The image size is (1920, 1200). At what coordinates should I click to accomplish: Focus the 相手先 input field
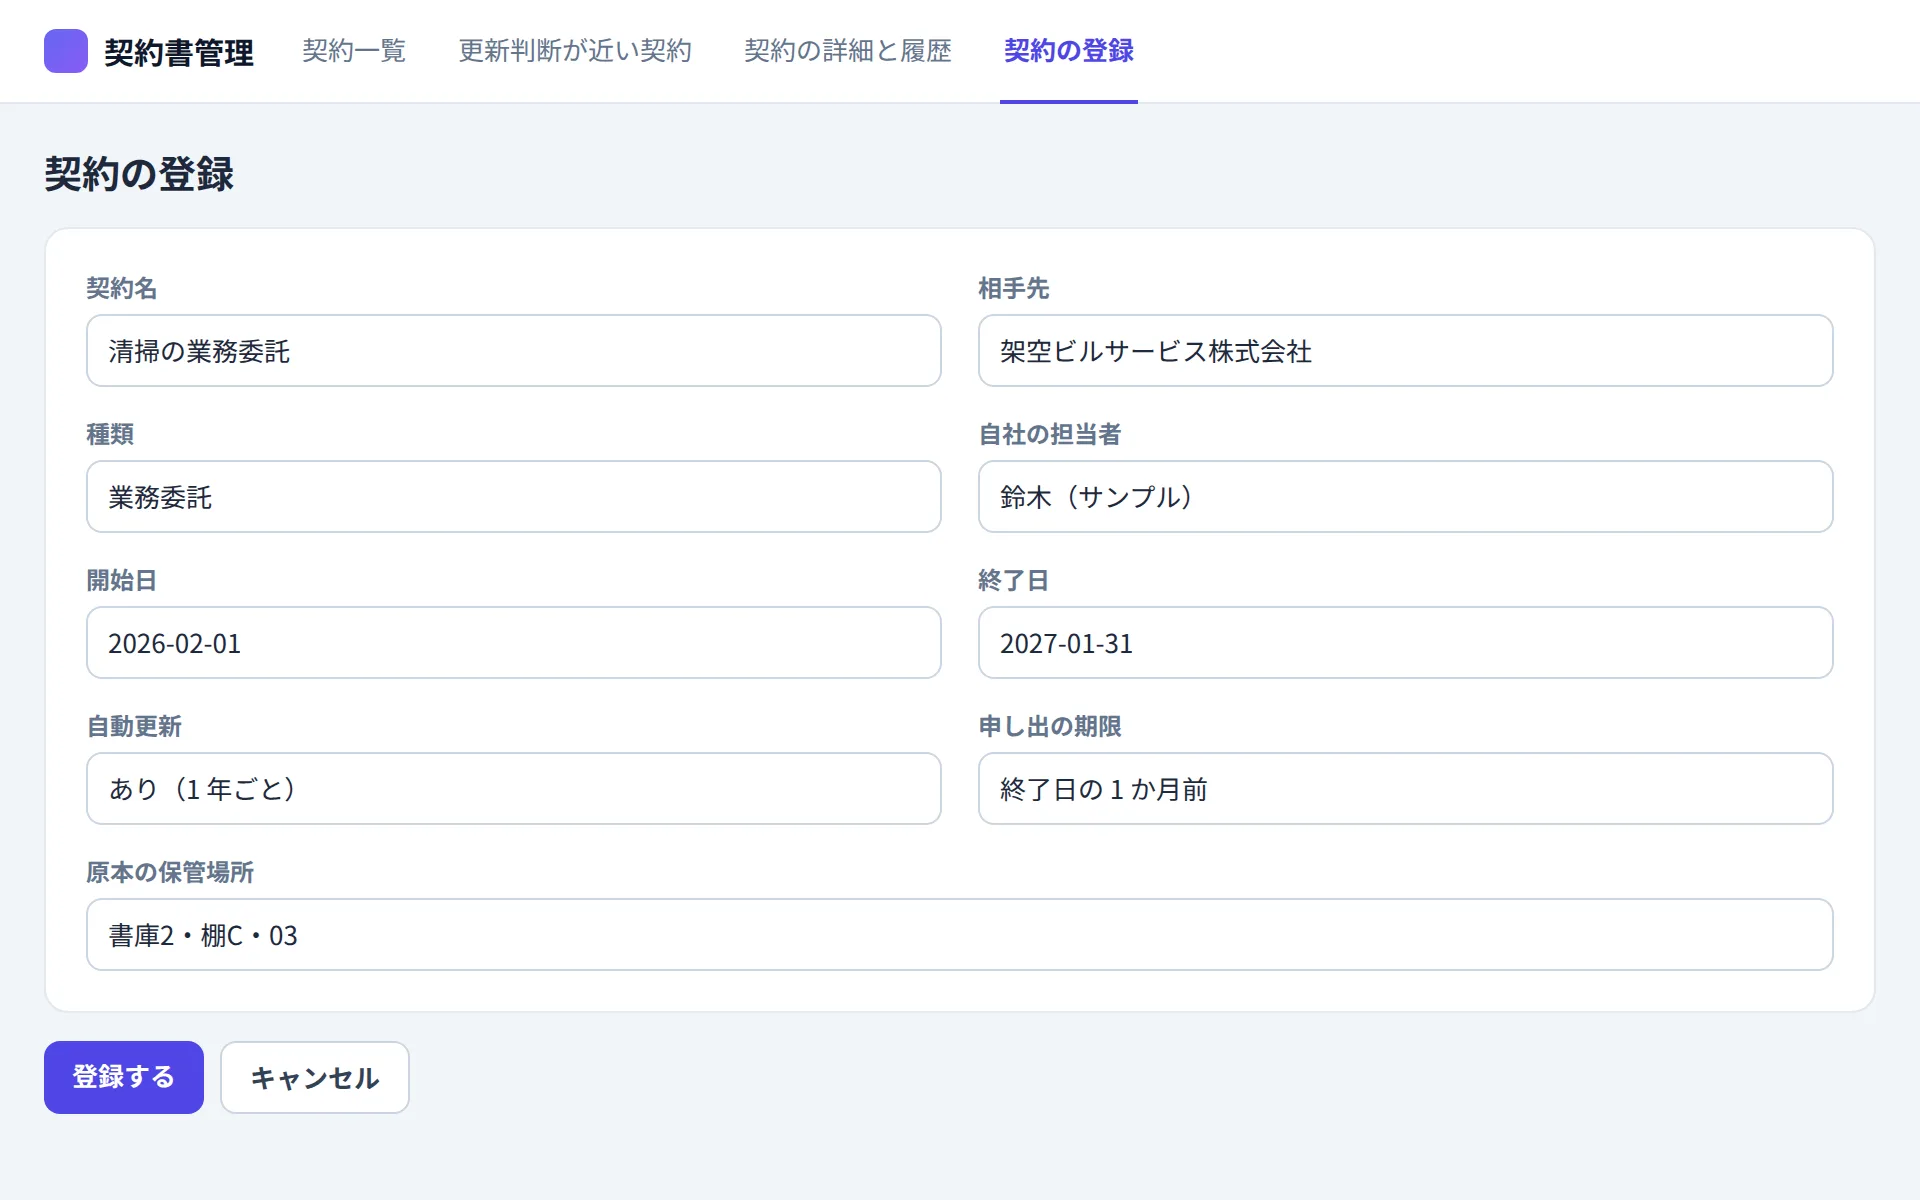coord(1405,351)
